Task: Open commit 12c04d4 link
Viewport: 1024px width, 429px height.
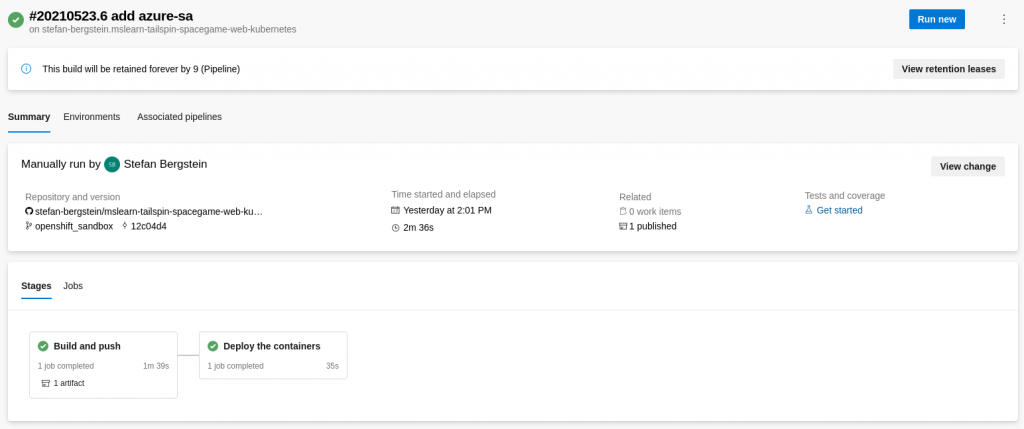Action: coord(148,226)
